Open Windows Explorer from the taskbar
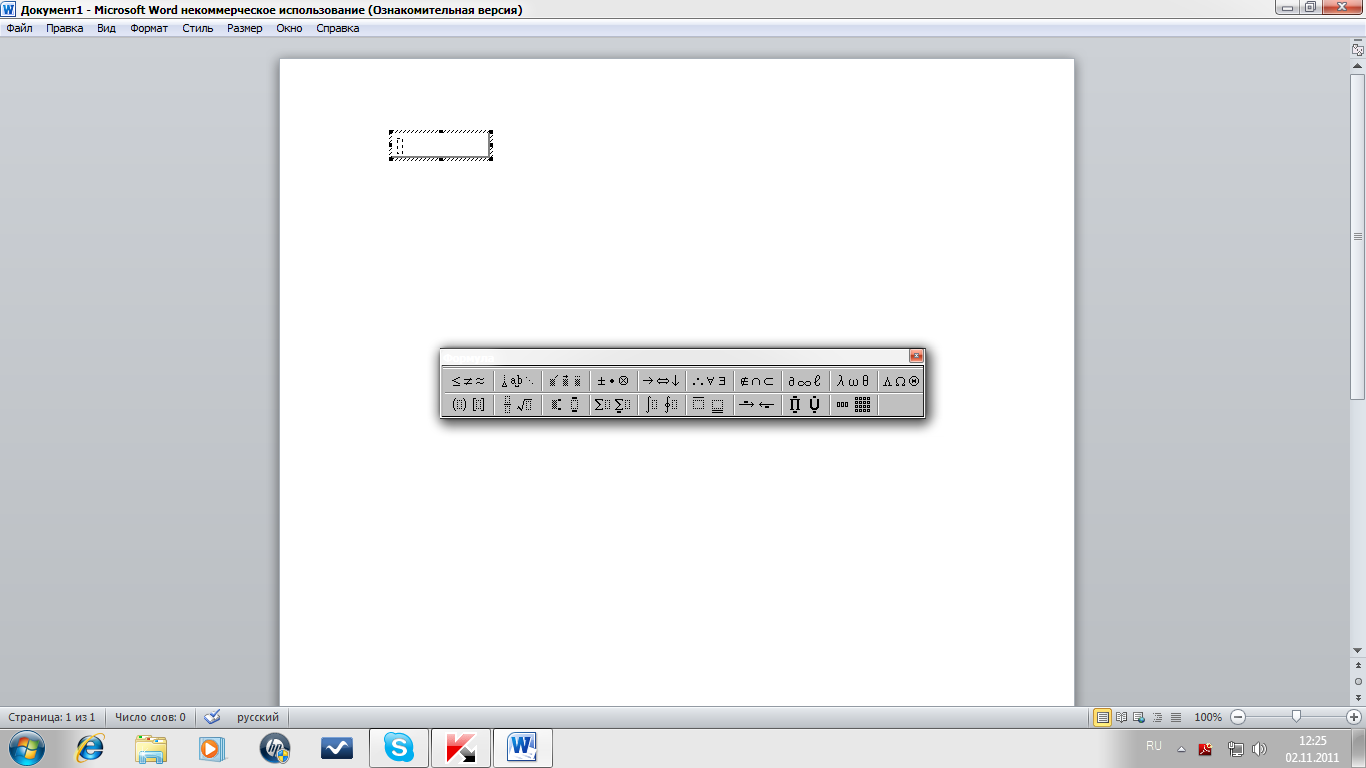 (x=151, y=748)
